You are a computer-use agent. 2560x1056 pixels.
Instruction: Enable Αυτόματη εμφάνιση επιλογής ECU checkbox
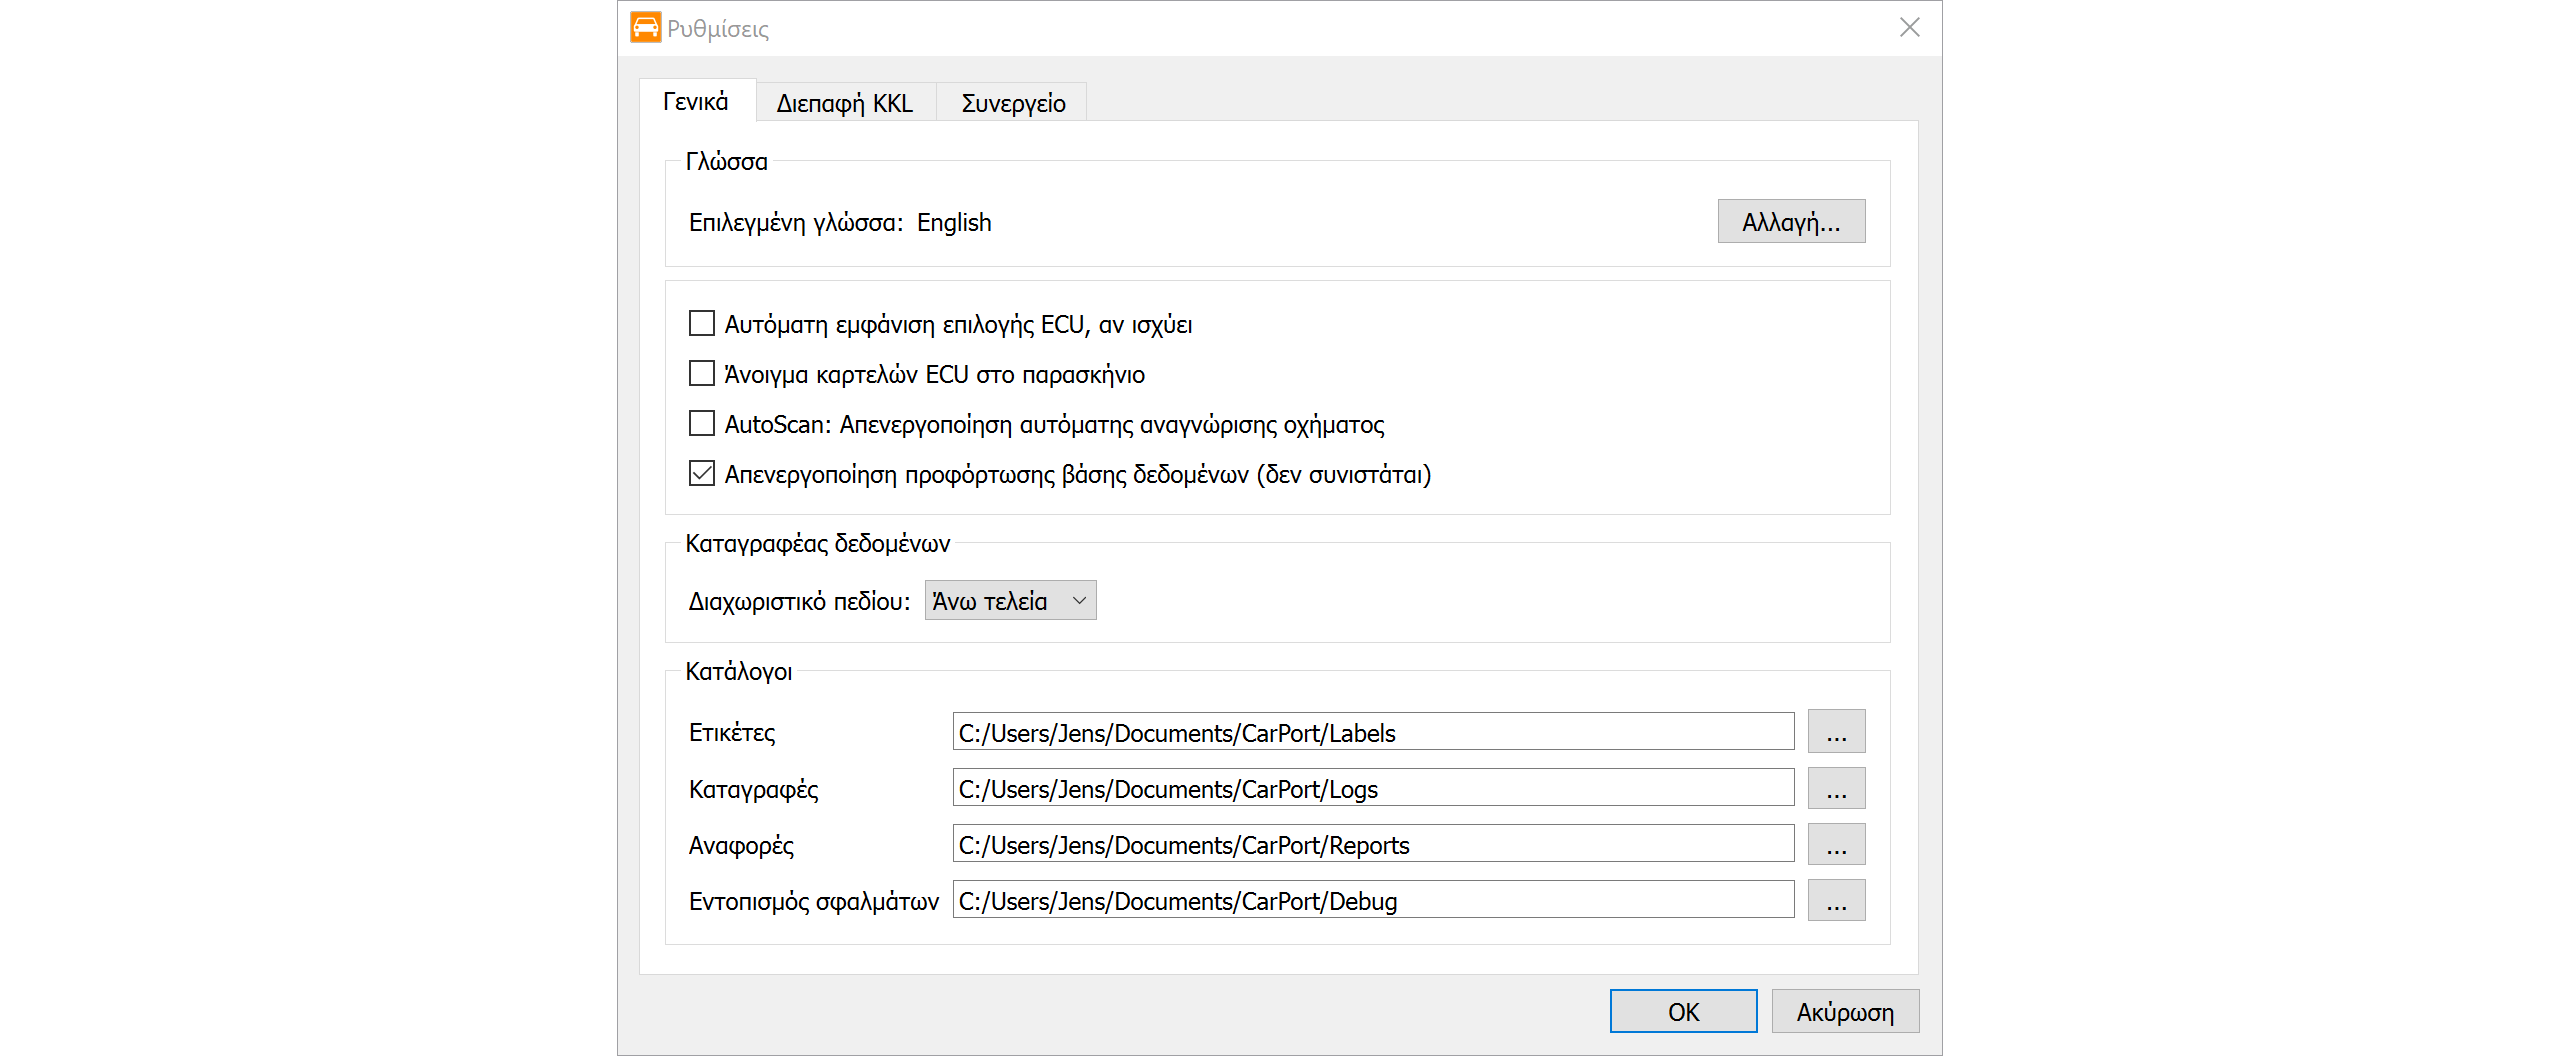702,324
